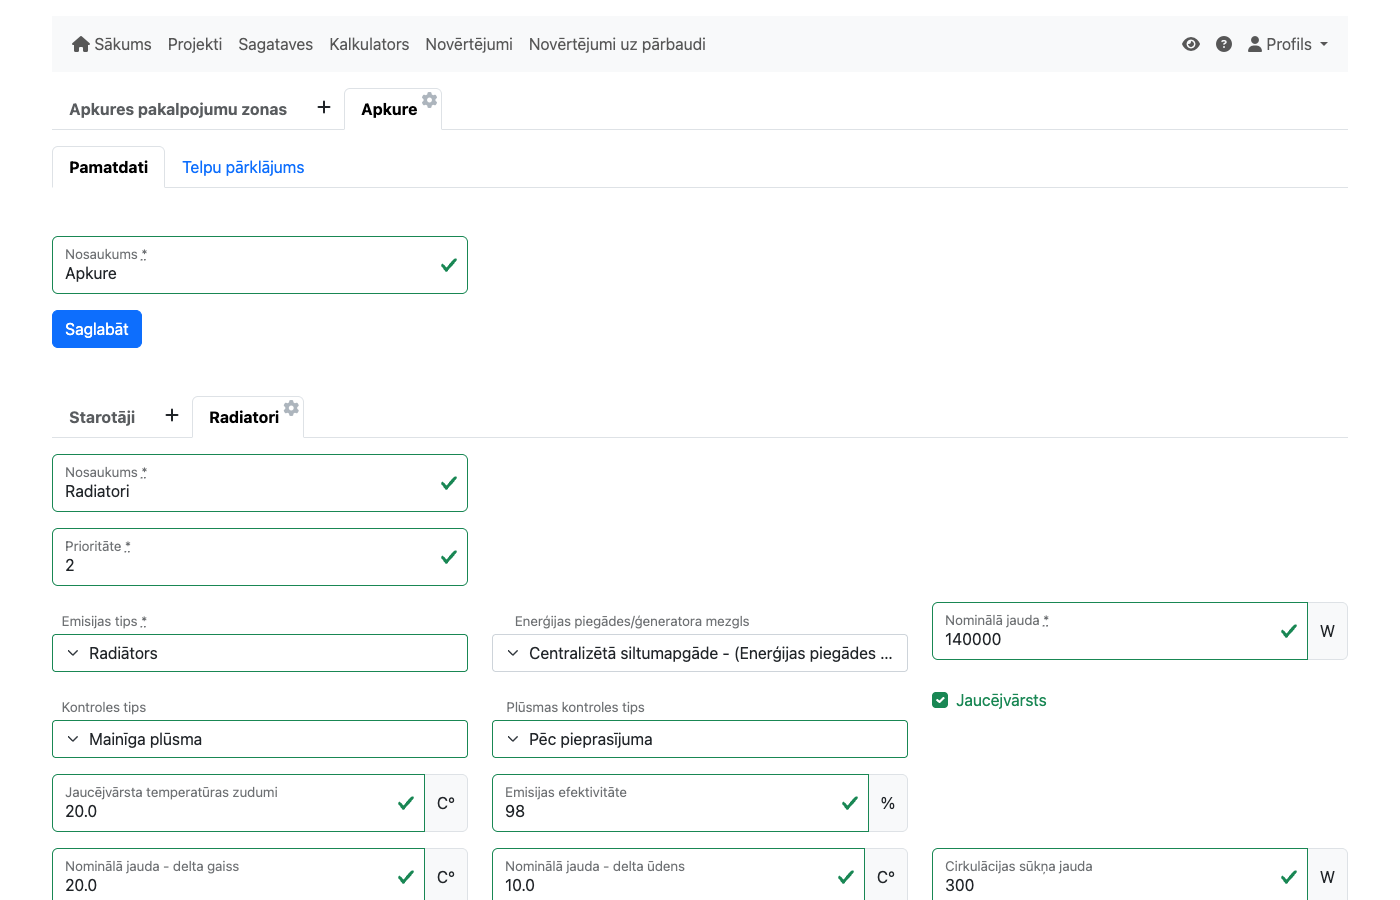
Task: Open help question mark icon
Action: (x=1223, y=44)
